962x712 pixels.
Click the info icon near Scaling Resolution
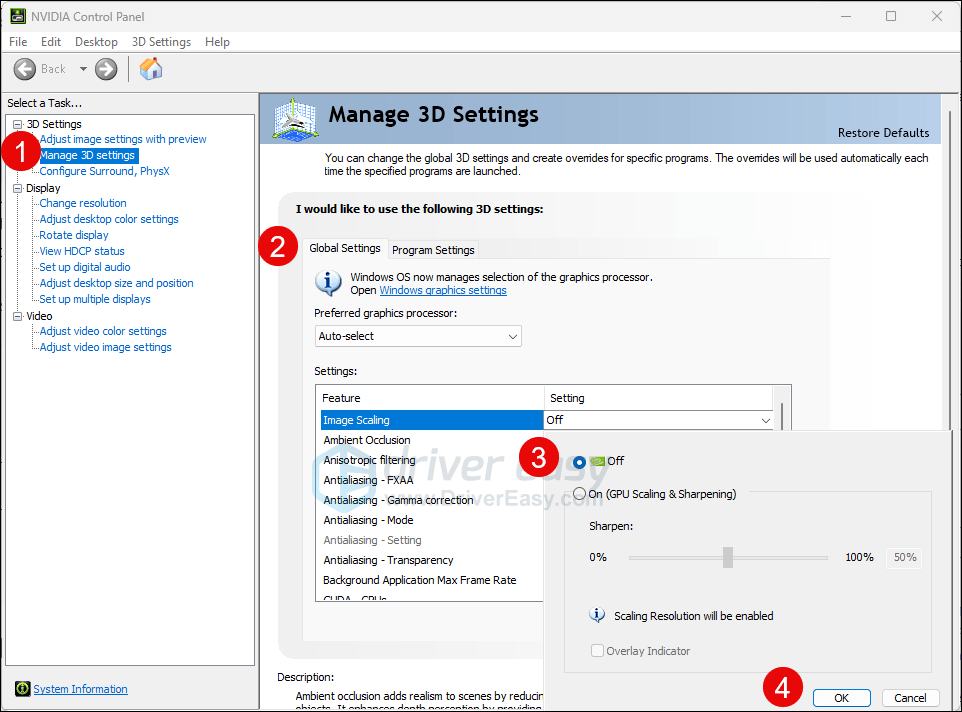coord(598,616)
